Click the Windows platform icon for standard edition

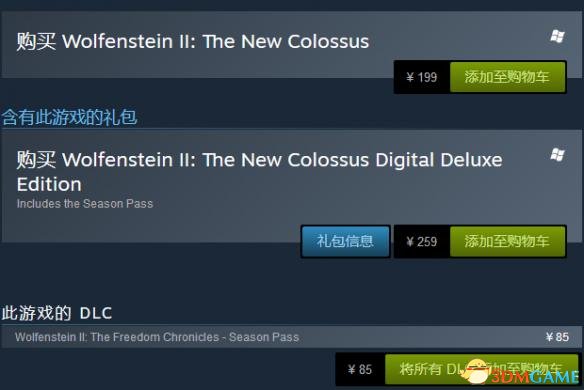[557, 36]
